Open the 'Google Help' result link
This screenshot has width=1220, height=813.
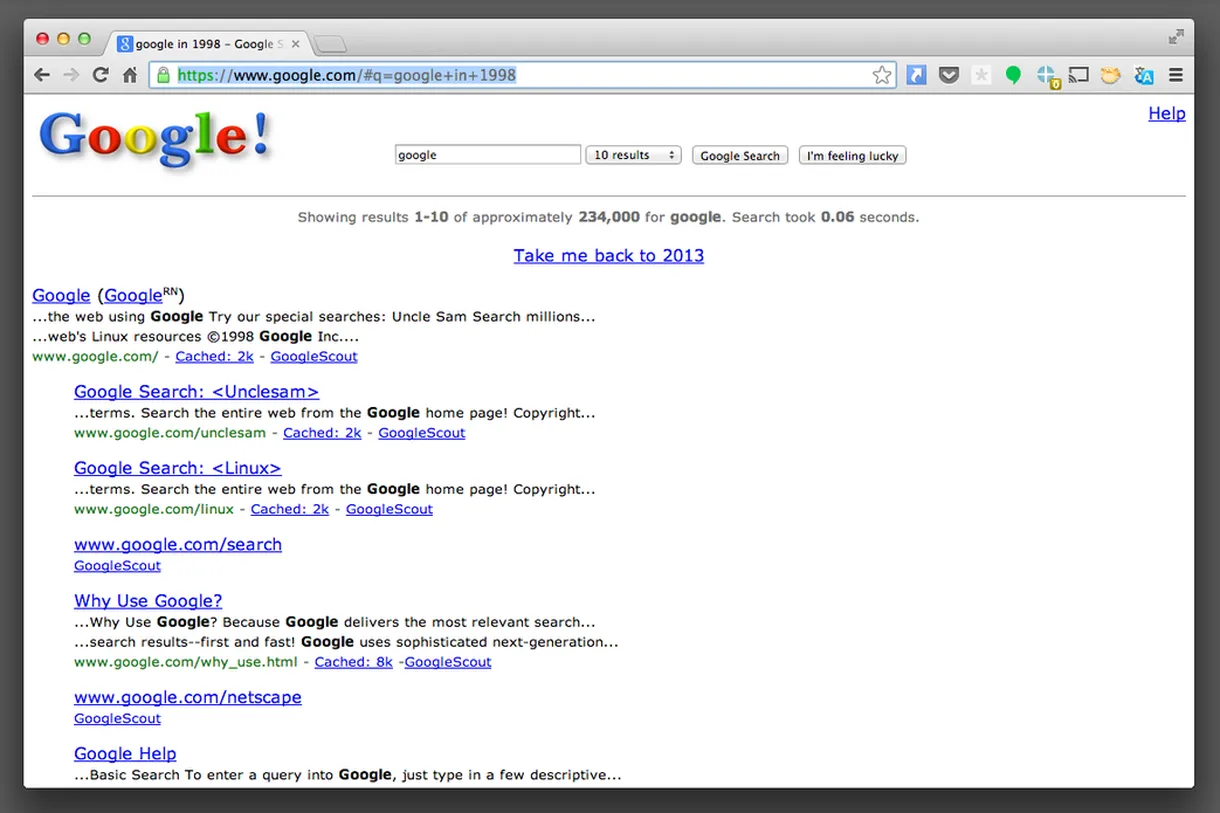point(125,754)
